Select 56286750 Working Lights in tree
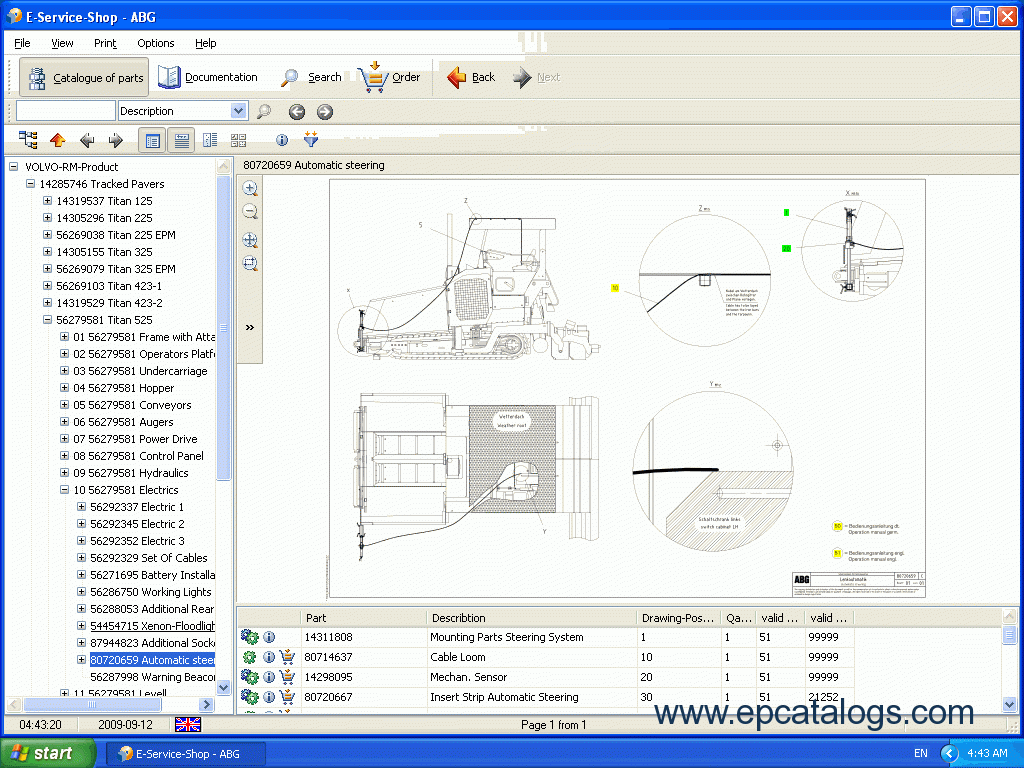This screenshot has height=768, width=1024. coord(151,592)
